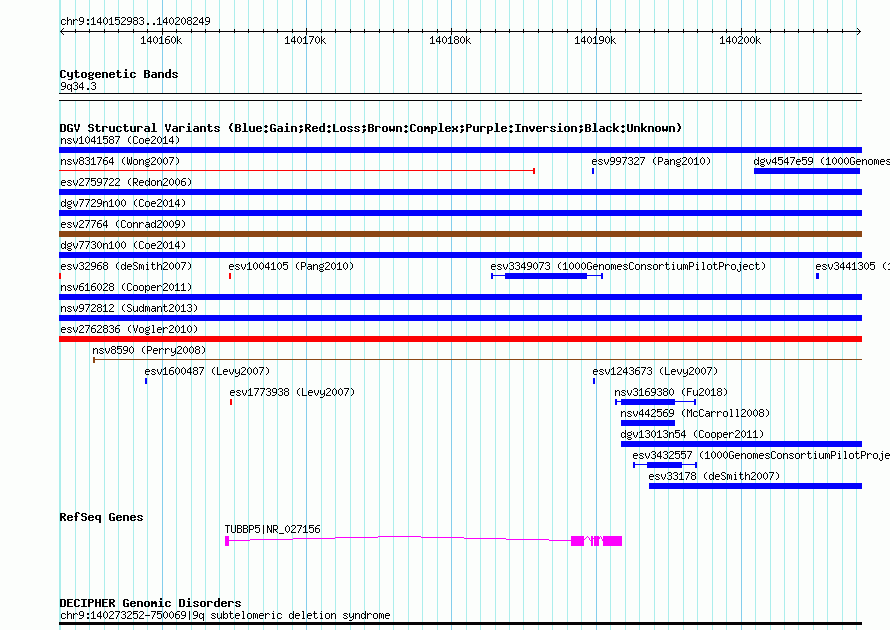This screenshot has width=890, height=630.
Task: Select the esv3349073 variant feature glyph
Action: pos(547,276)
